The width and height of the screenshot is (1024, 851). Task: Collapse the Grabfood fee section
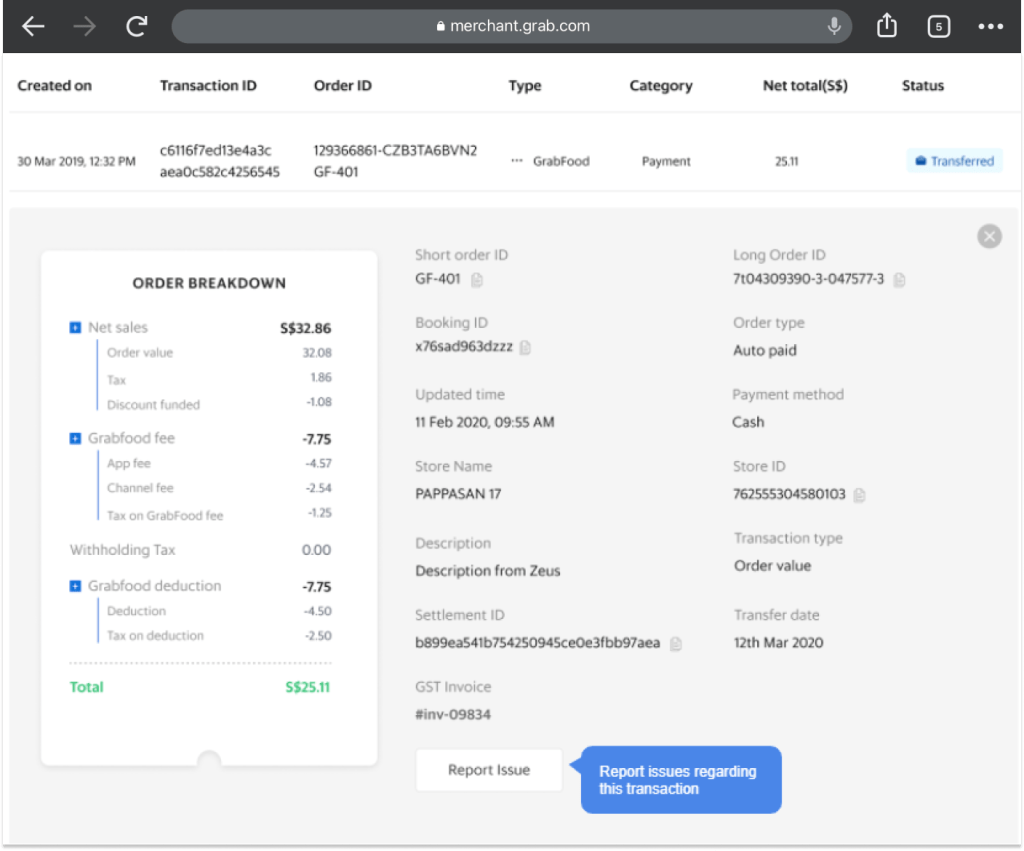75,439
